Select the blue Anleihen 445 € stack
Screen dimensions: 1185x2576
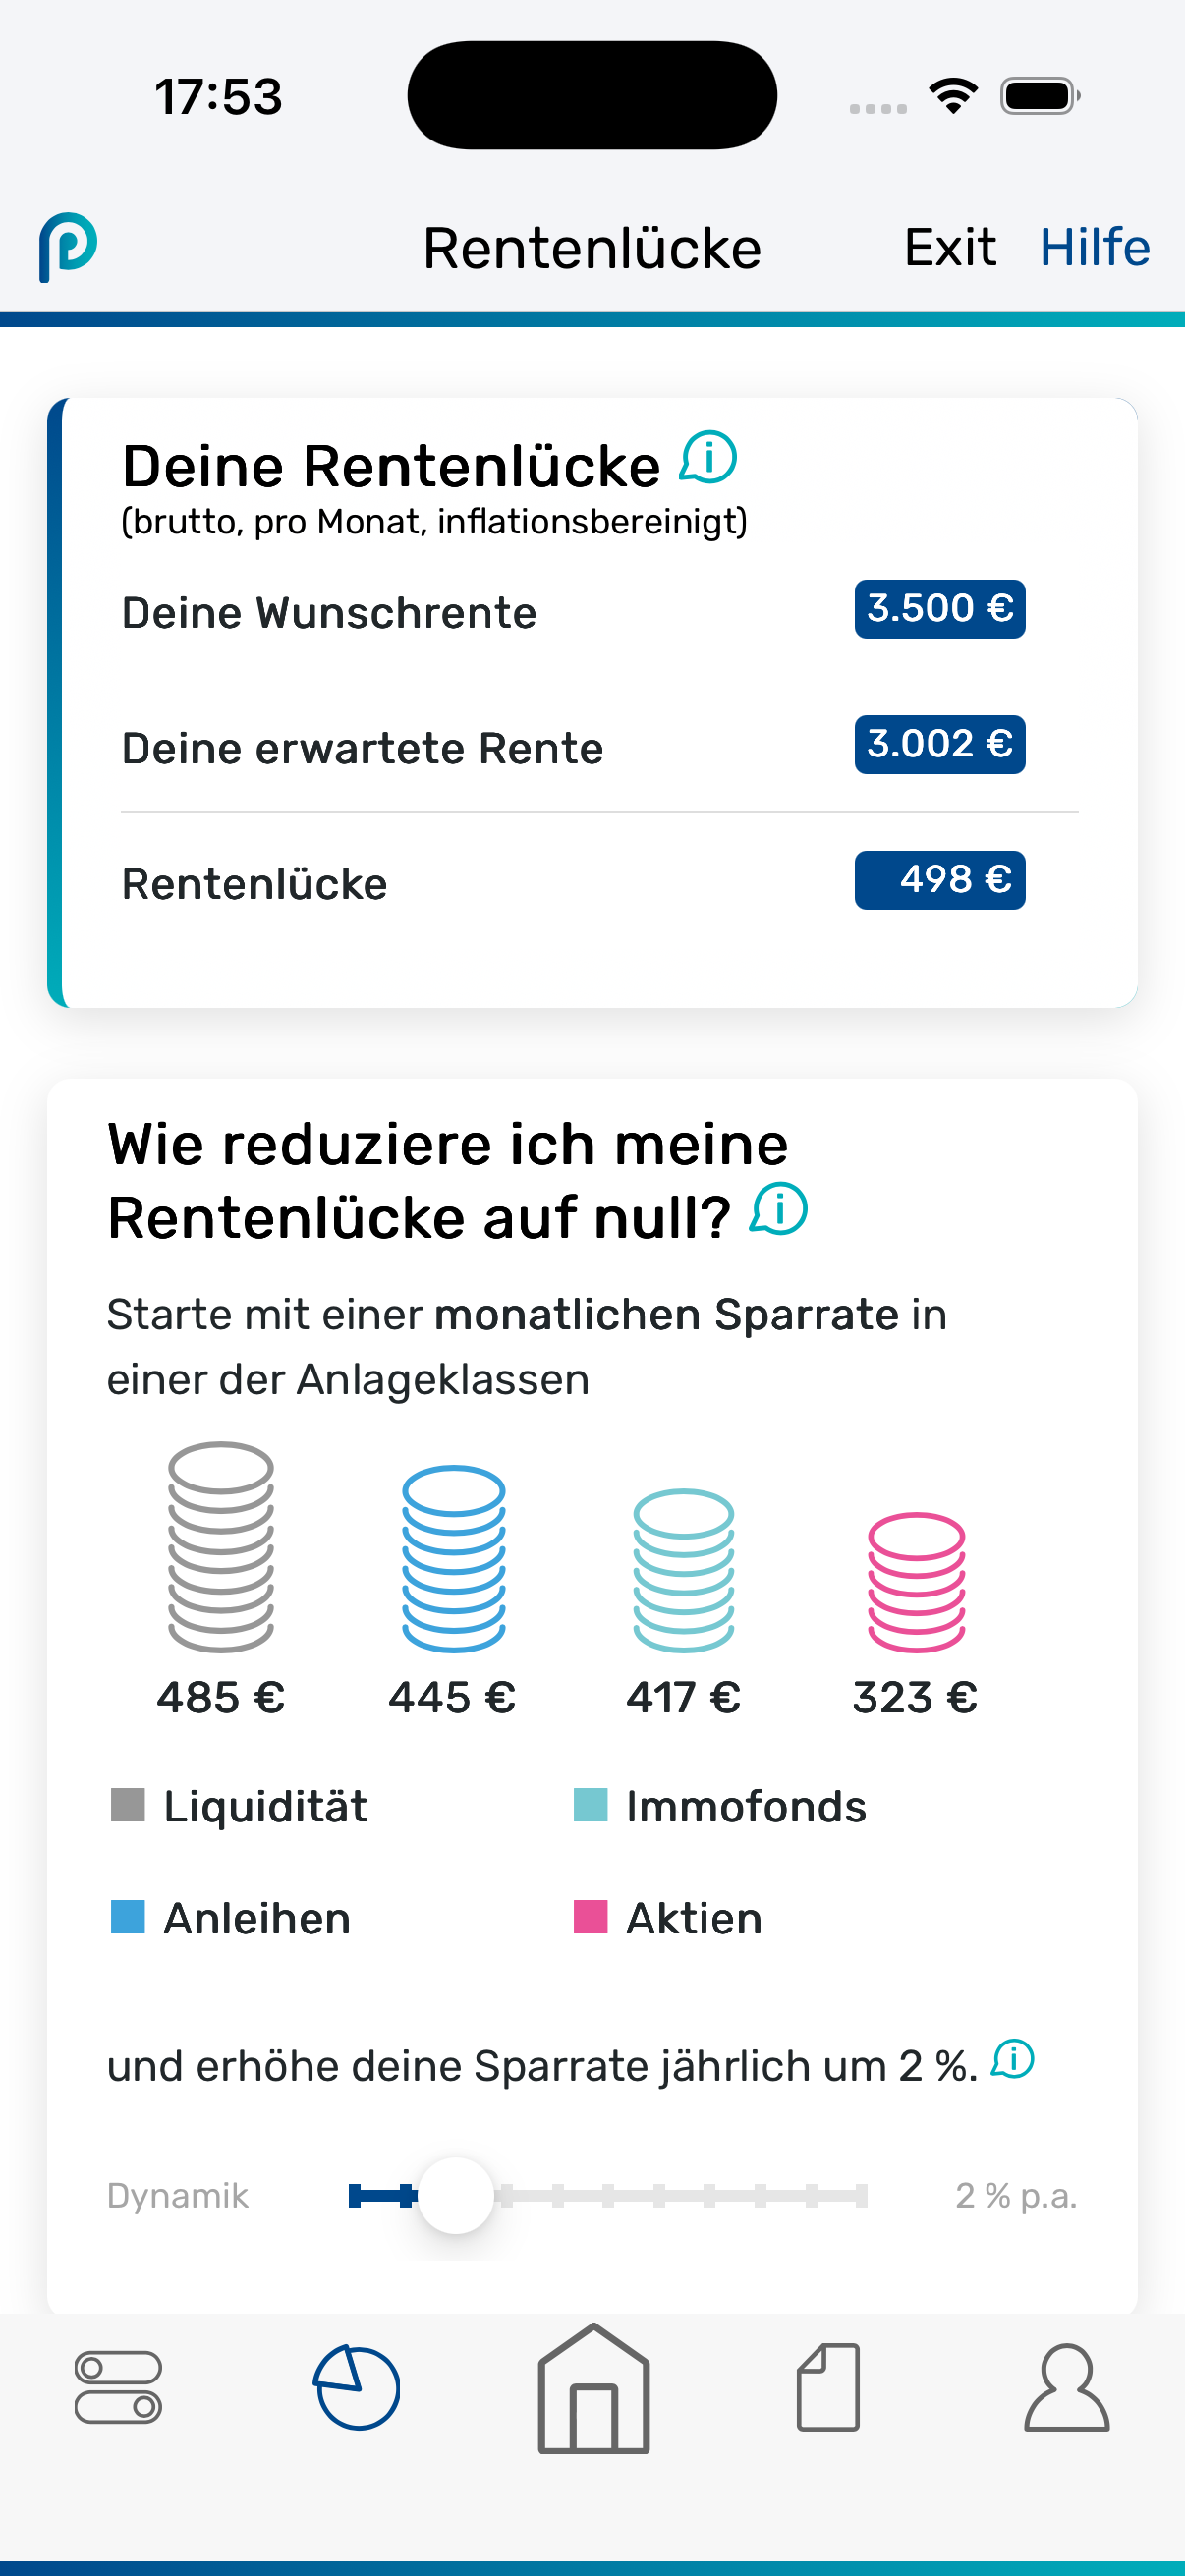coord(454,1559)
